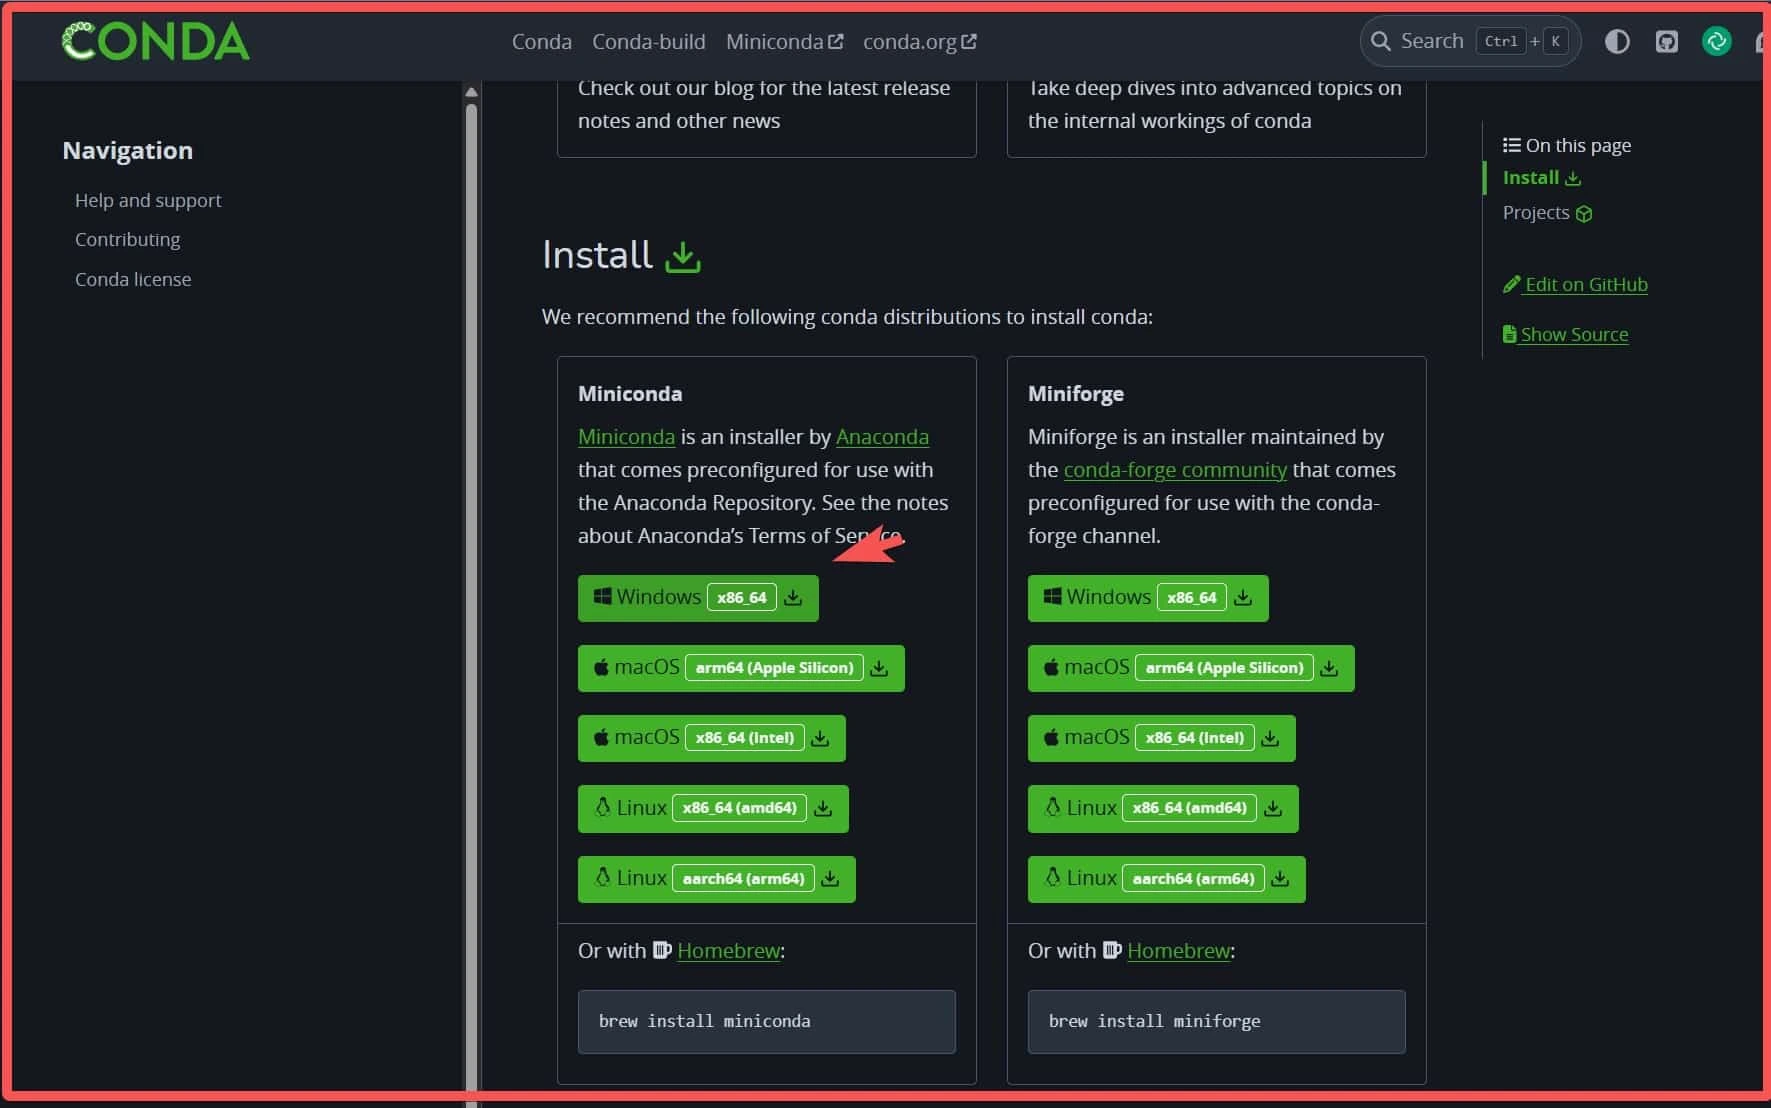1771x1108 pixels.
Task: Open the Anaconda link
Action: [x=882, y=436]
